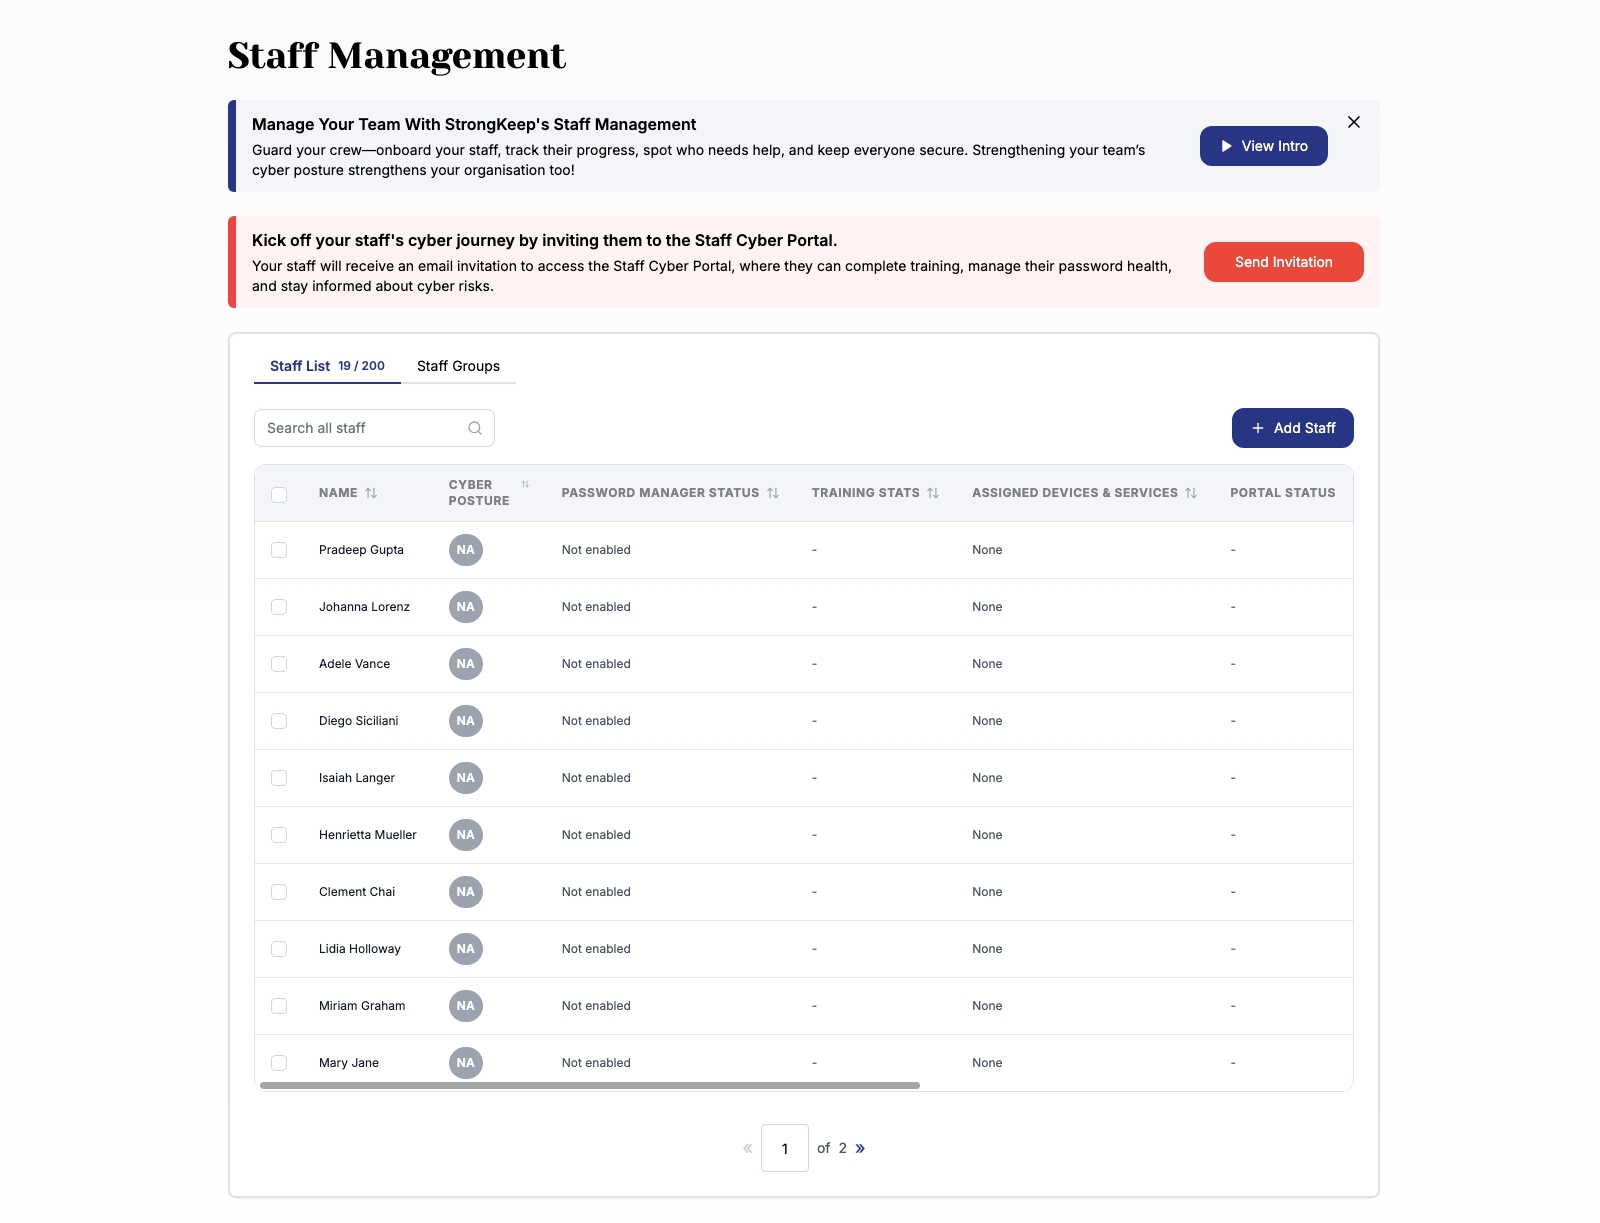Click the search magnifier icon

(475, 428)
